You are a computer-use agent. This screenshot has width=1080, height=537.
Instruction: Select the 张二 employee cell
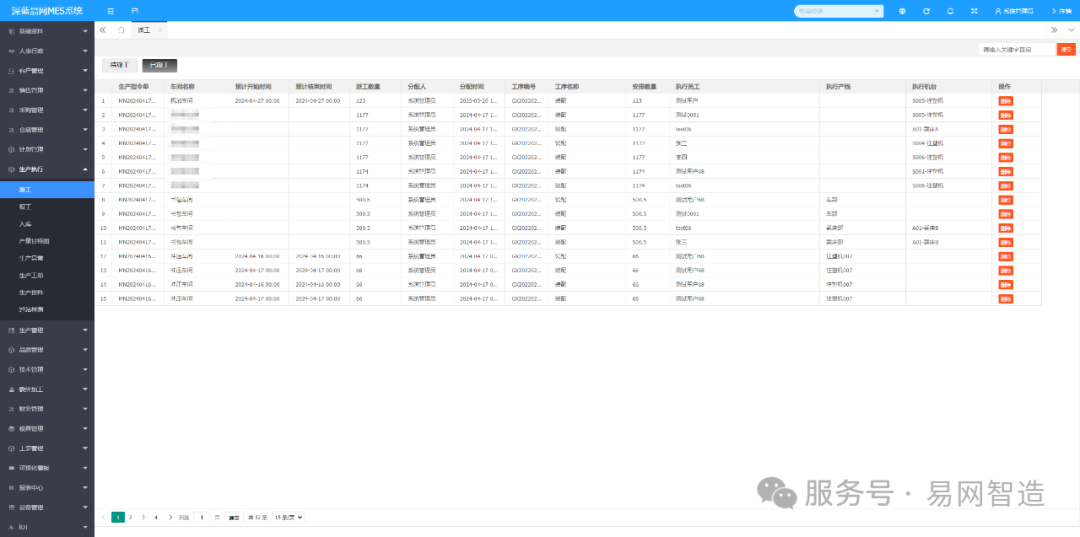pos(681,143)
